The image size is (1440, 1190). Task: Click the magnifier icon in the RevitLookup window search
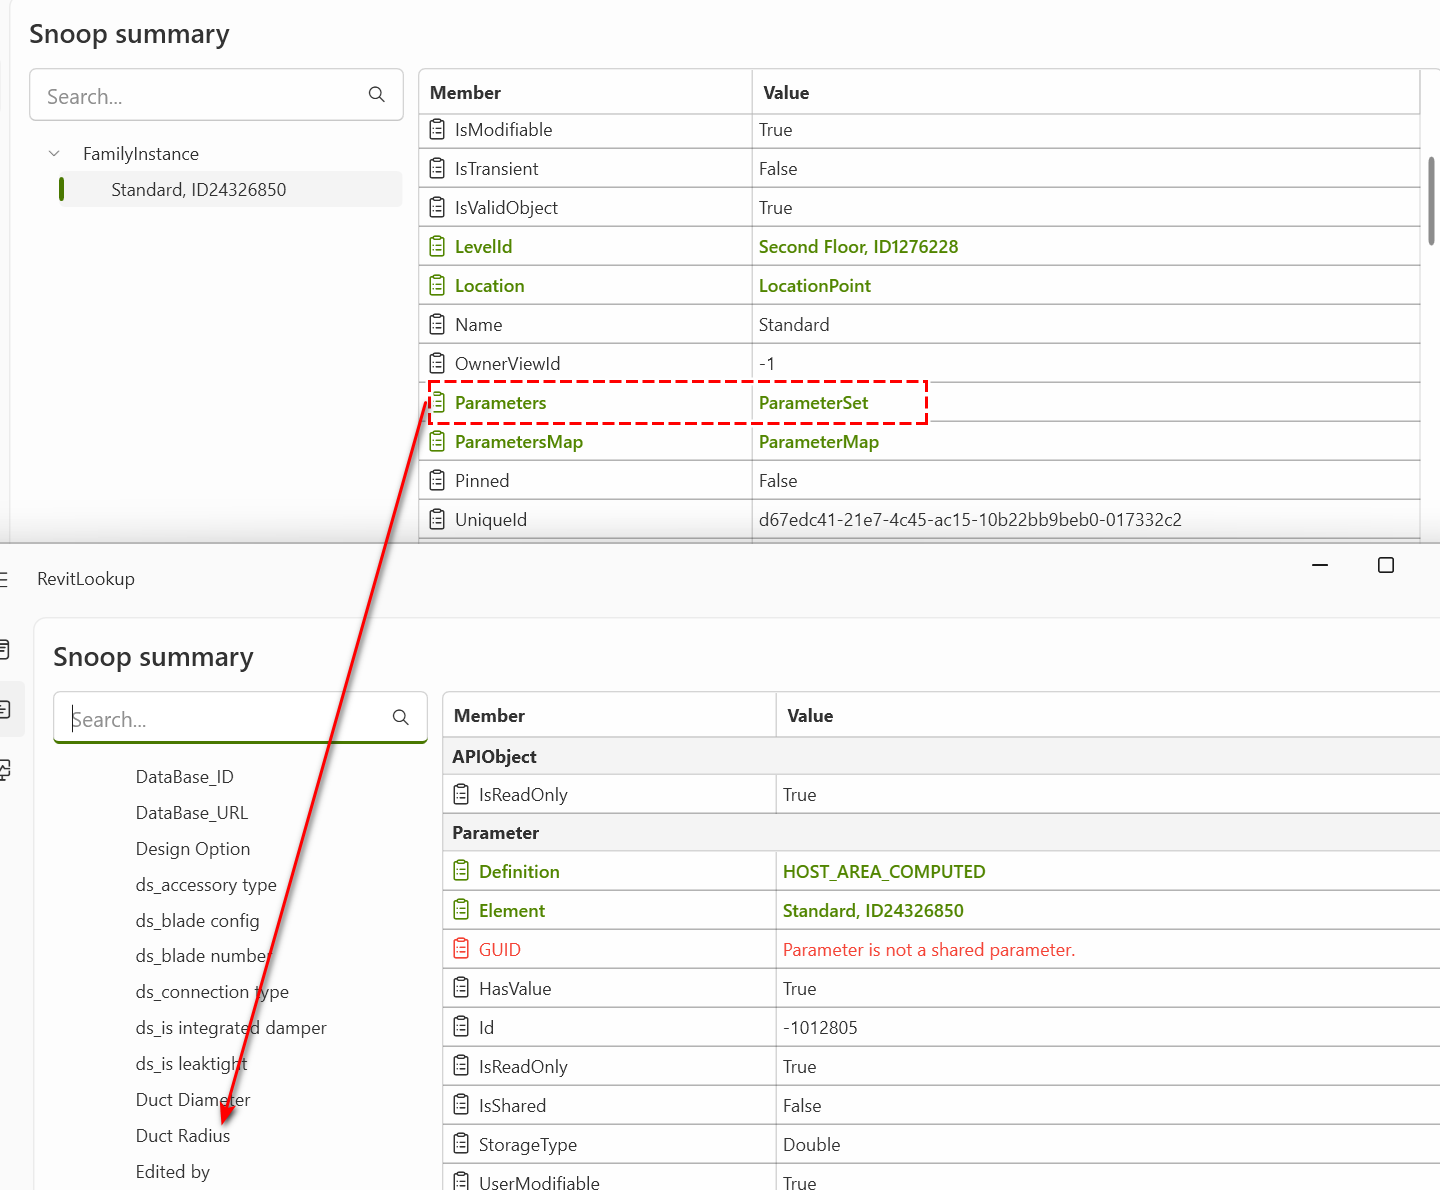click(401, 717)
